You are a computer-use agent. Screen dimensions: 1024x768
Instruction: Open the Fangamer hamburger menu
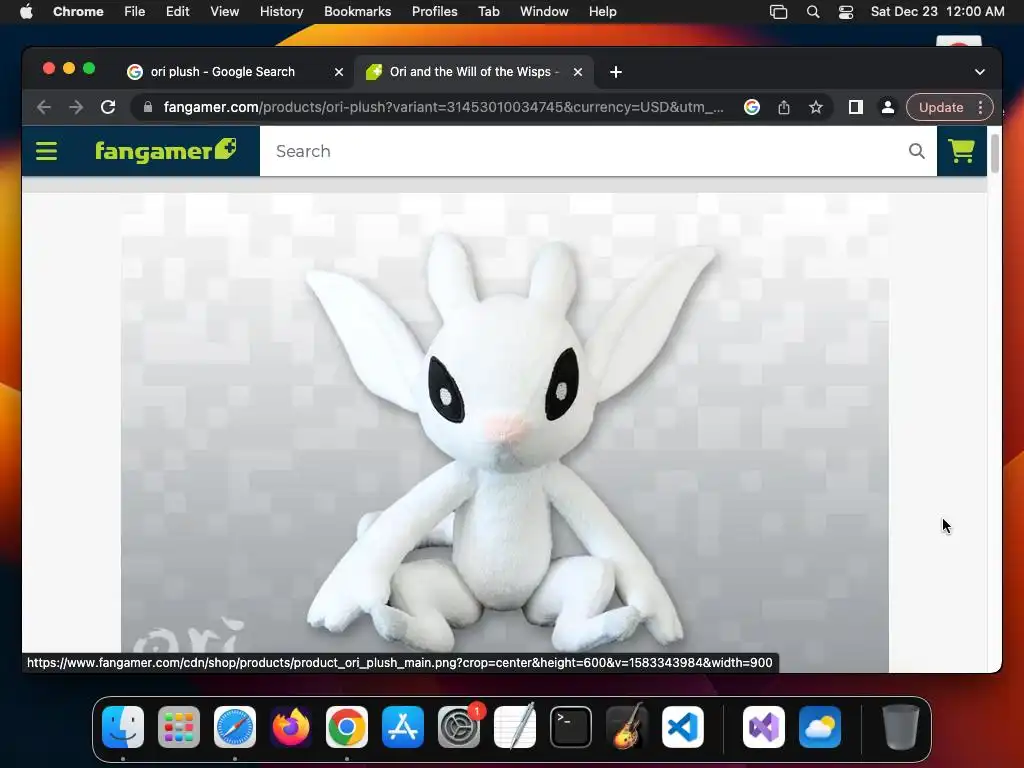pyautogui.click(x=46, y=151)
